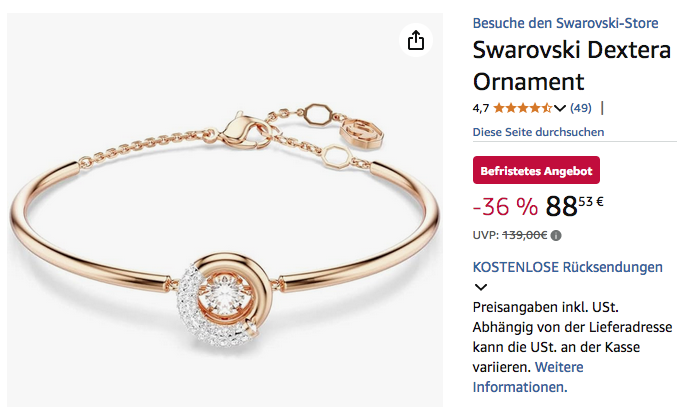Open the 49 customer reviews link
Image resolution: width=687 pixels, height=407 pixels.
581,108
